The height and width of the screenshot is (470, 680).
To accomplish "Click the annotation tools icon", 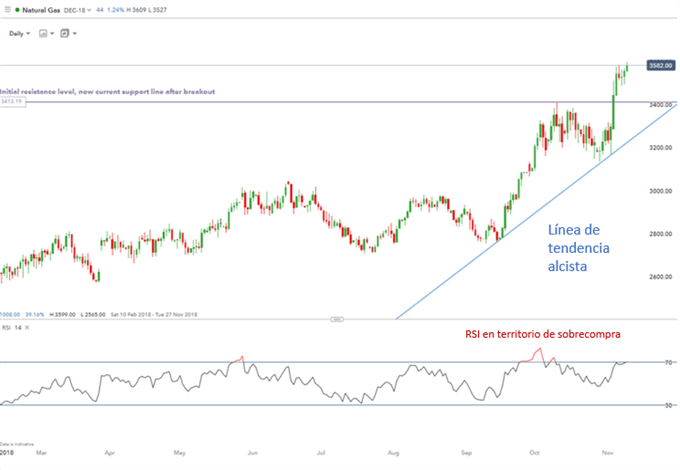I will (x=65, y=33).
